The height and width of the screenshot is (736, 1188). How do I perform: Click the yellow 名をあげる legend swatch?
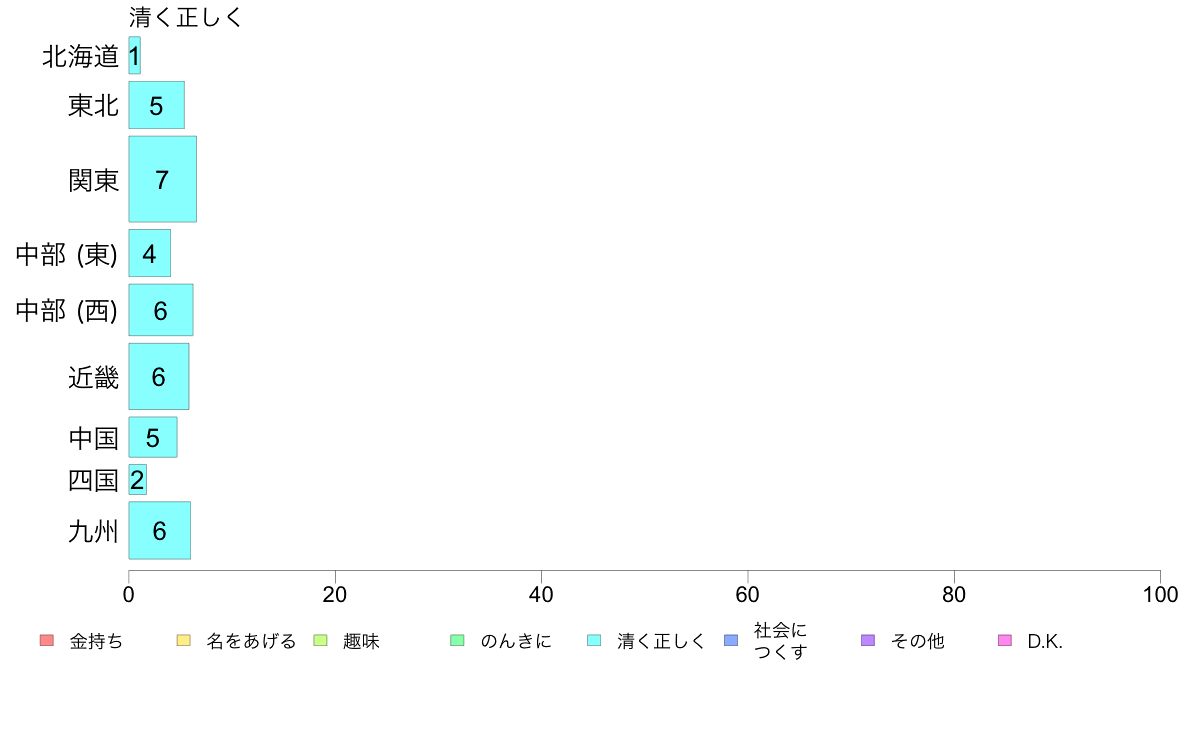point(183,640)
